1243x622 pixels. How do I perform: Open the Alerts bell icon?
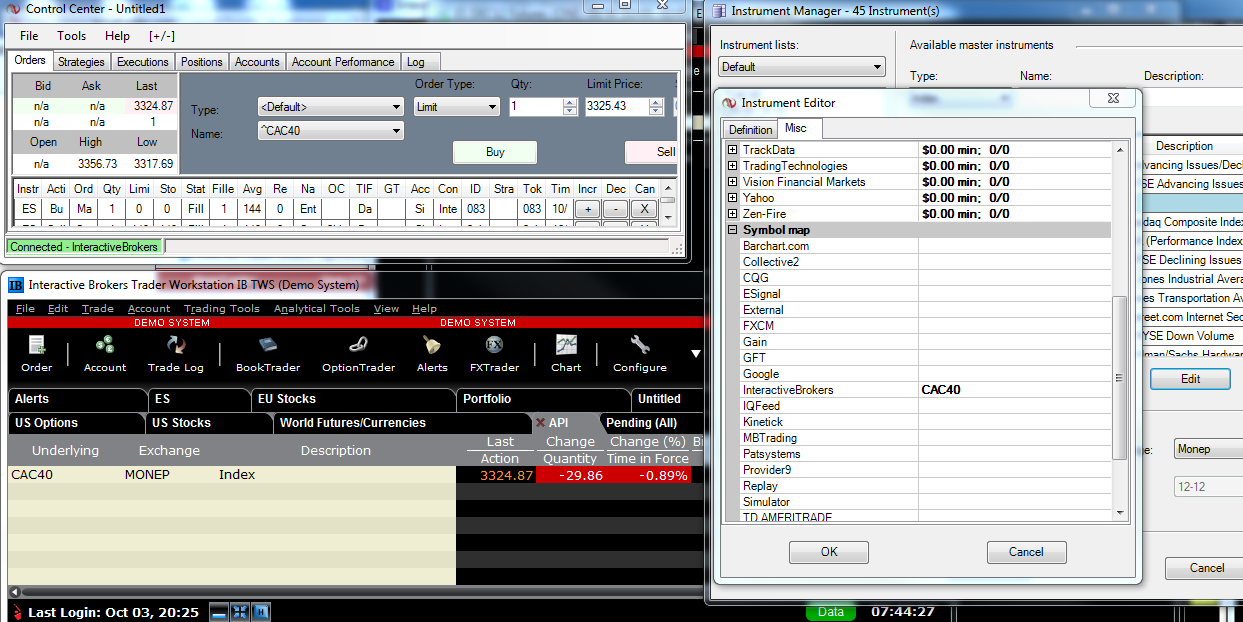(x=432, y=354)
